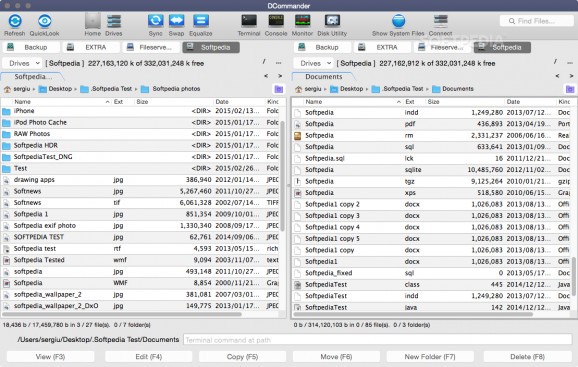Sort left panel by Date column
Viewport: 578px width, 367px height.
tap(239, 102)
